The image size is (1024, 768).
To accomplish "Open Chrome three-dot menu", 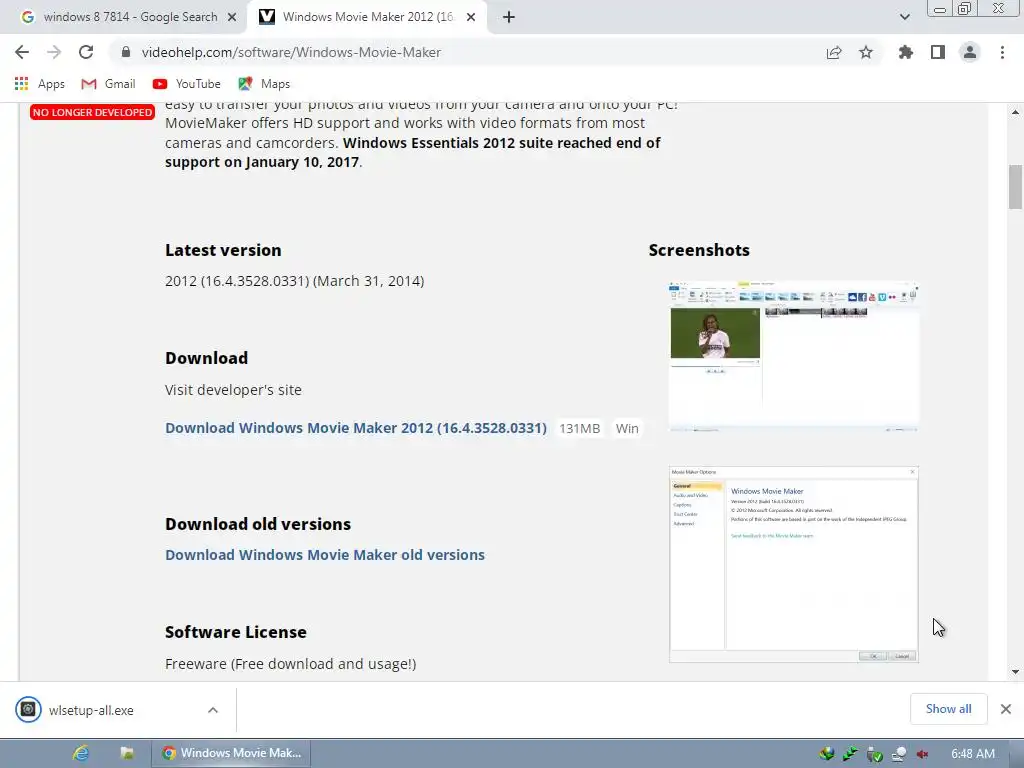I will click(x=1002, y=52).
